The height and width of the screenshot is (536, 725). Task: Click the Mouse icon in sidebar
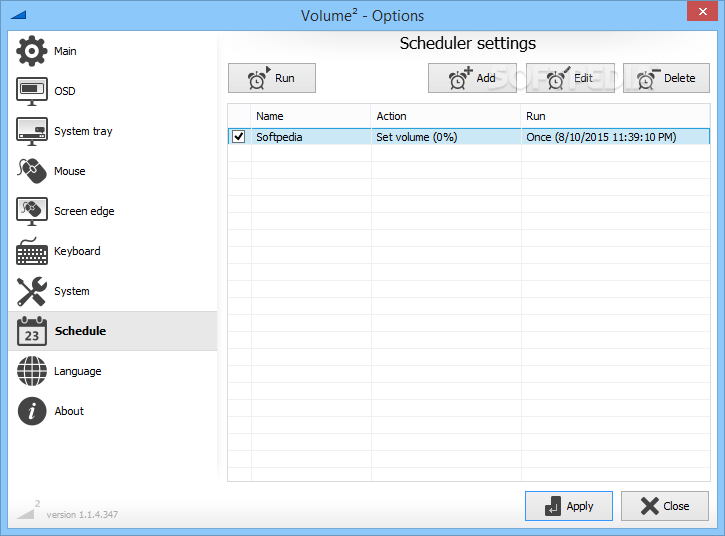(x=31, y=171)
